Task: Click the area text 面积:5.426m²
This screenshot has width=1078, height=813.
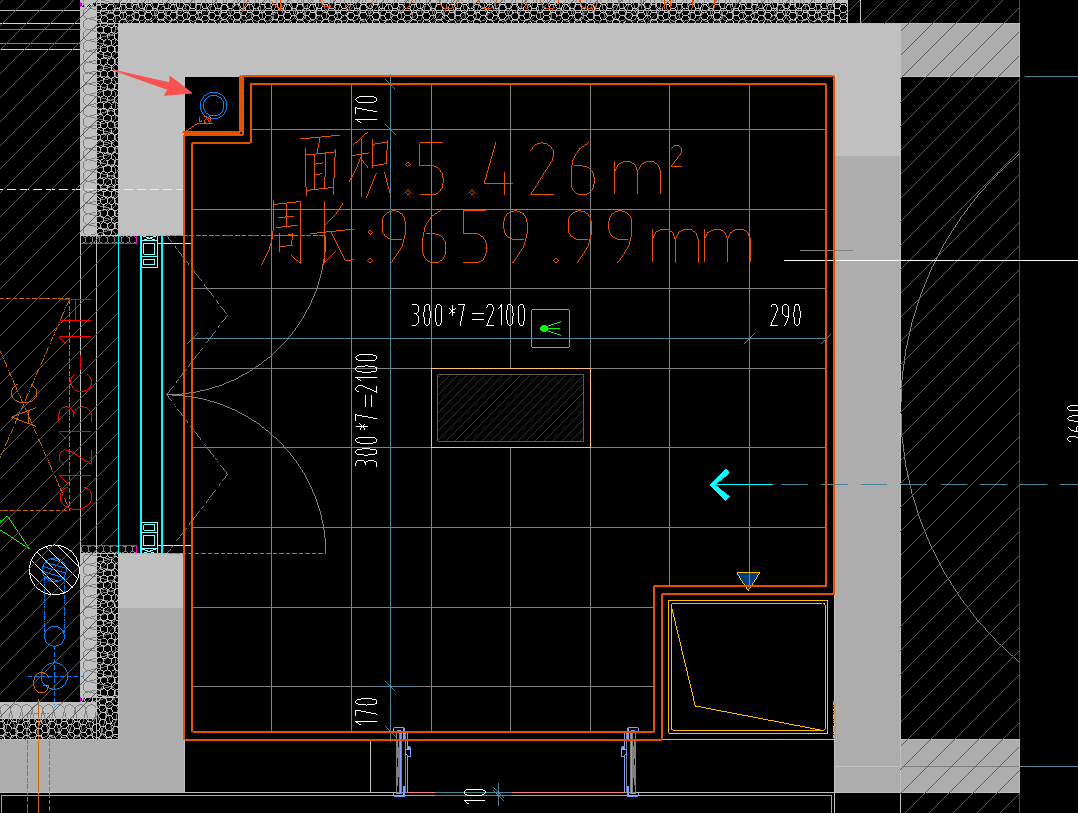Action: (x=492, y=167)
